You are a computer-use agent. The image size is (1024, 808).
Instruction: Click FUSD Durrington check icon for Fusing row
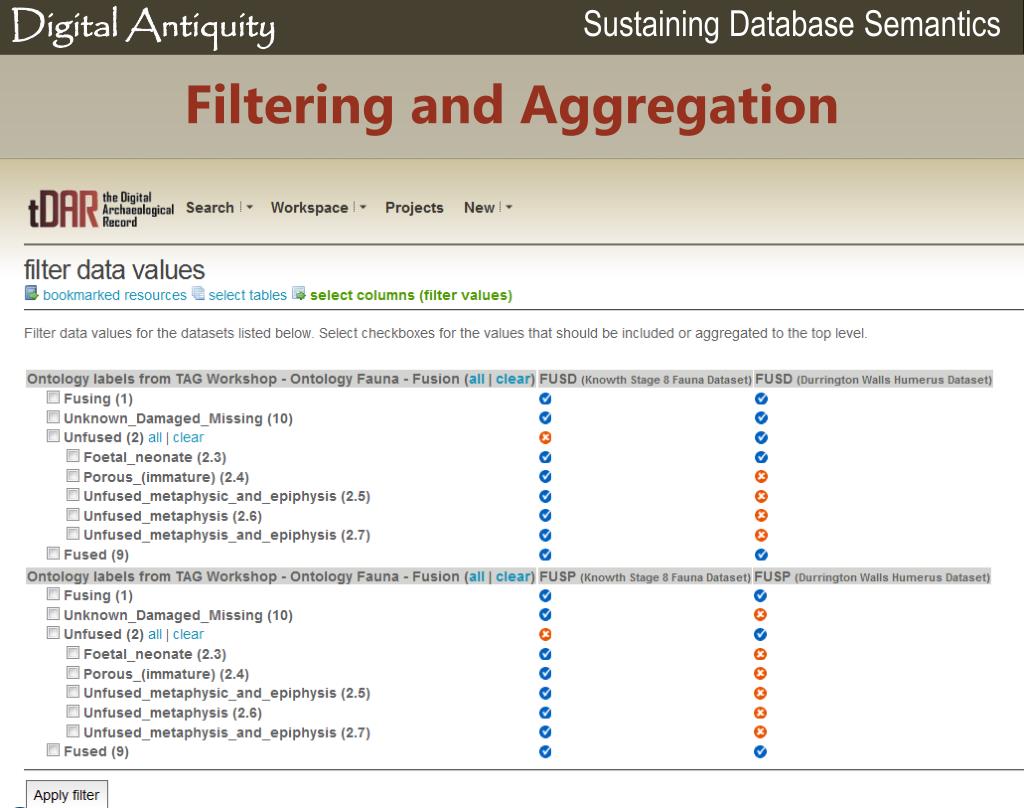761,398
